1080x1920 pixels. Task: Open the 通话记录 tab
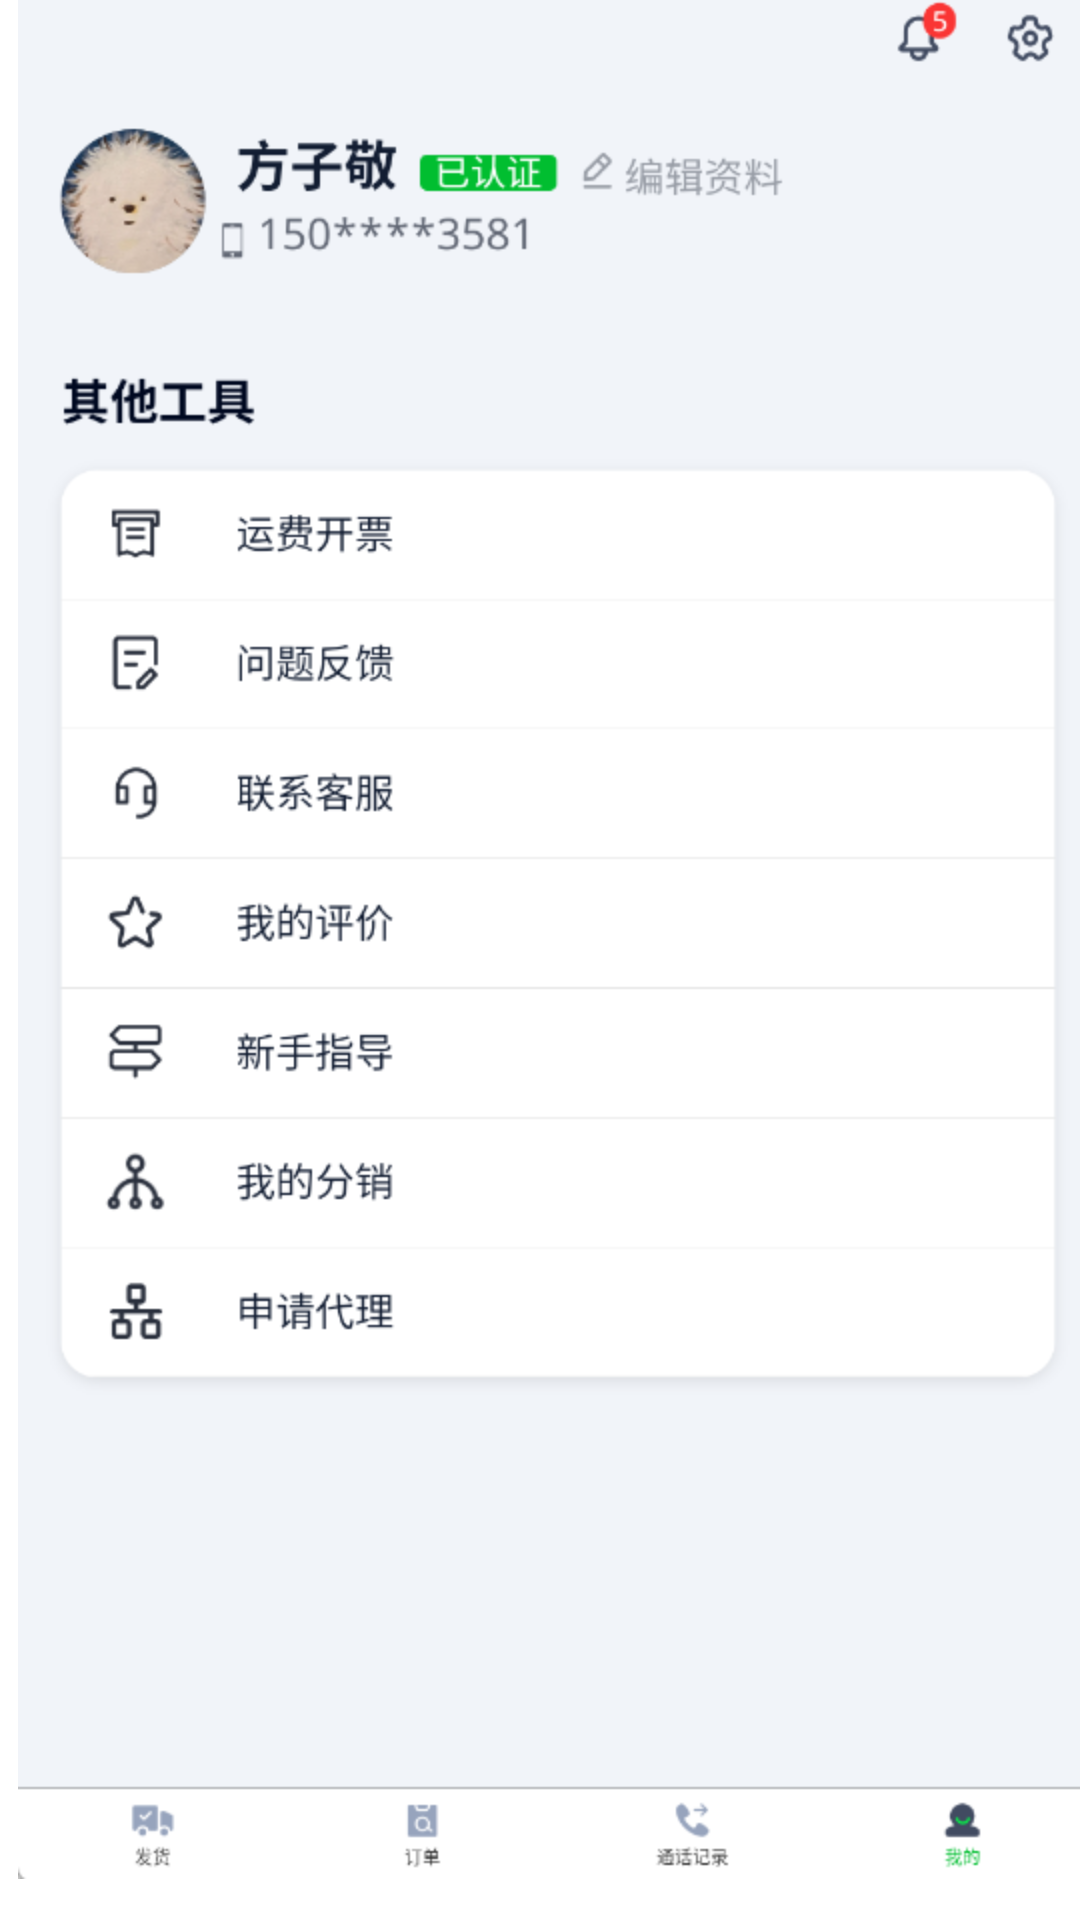point(692,1834)
